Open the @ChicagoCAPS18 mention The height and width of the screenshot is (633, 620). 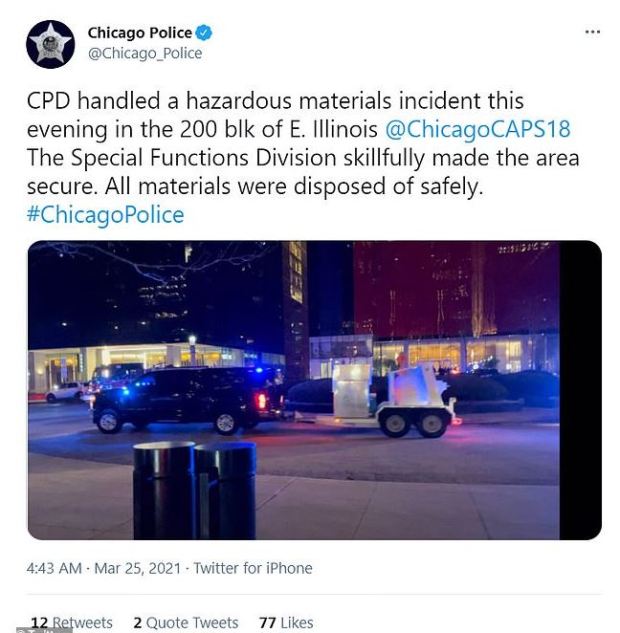coord(478,129)
